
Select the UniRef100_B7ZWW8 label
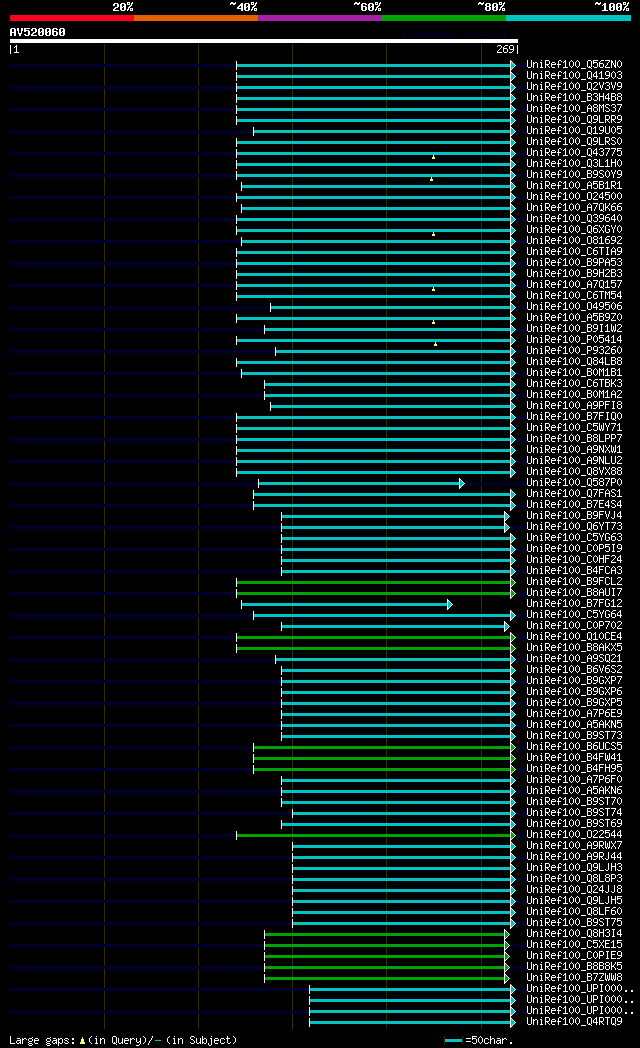point(574,977)
